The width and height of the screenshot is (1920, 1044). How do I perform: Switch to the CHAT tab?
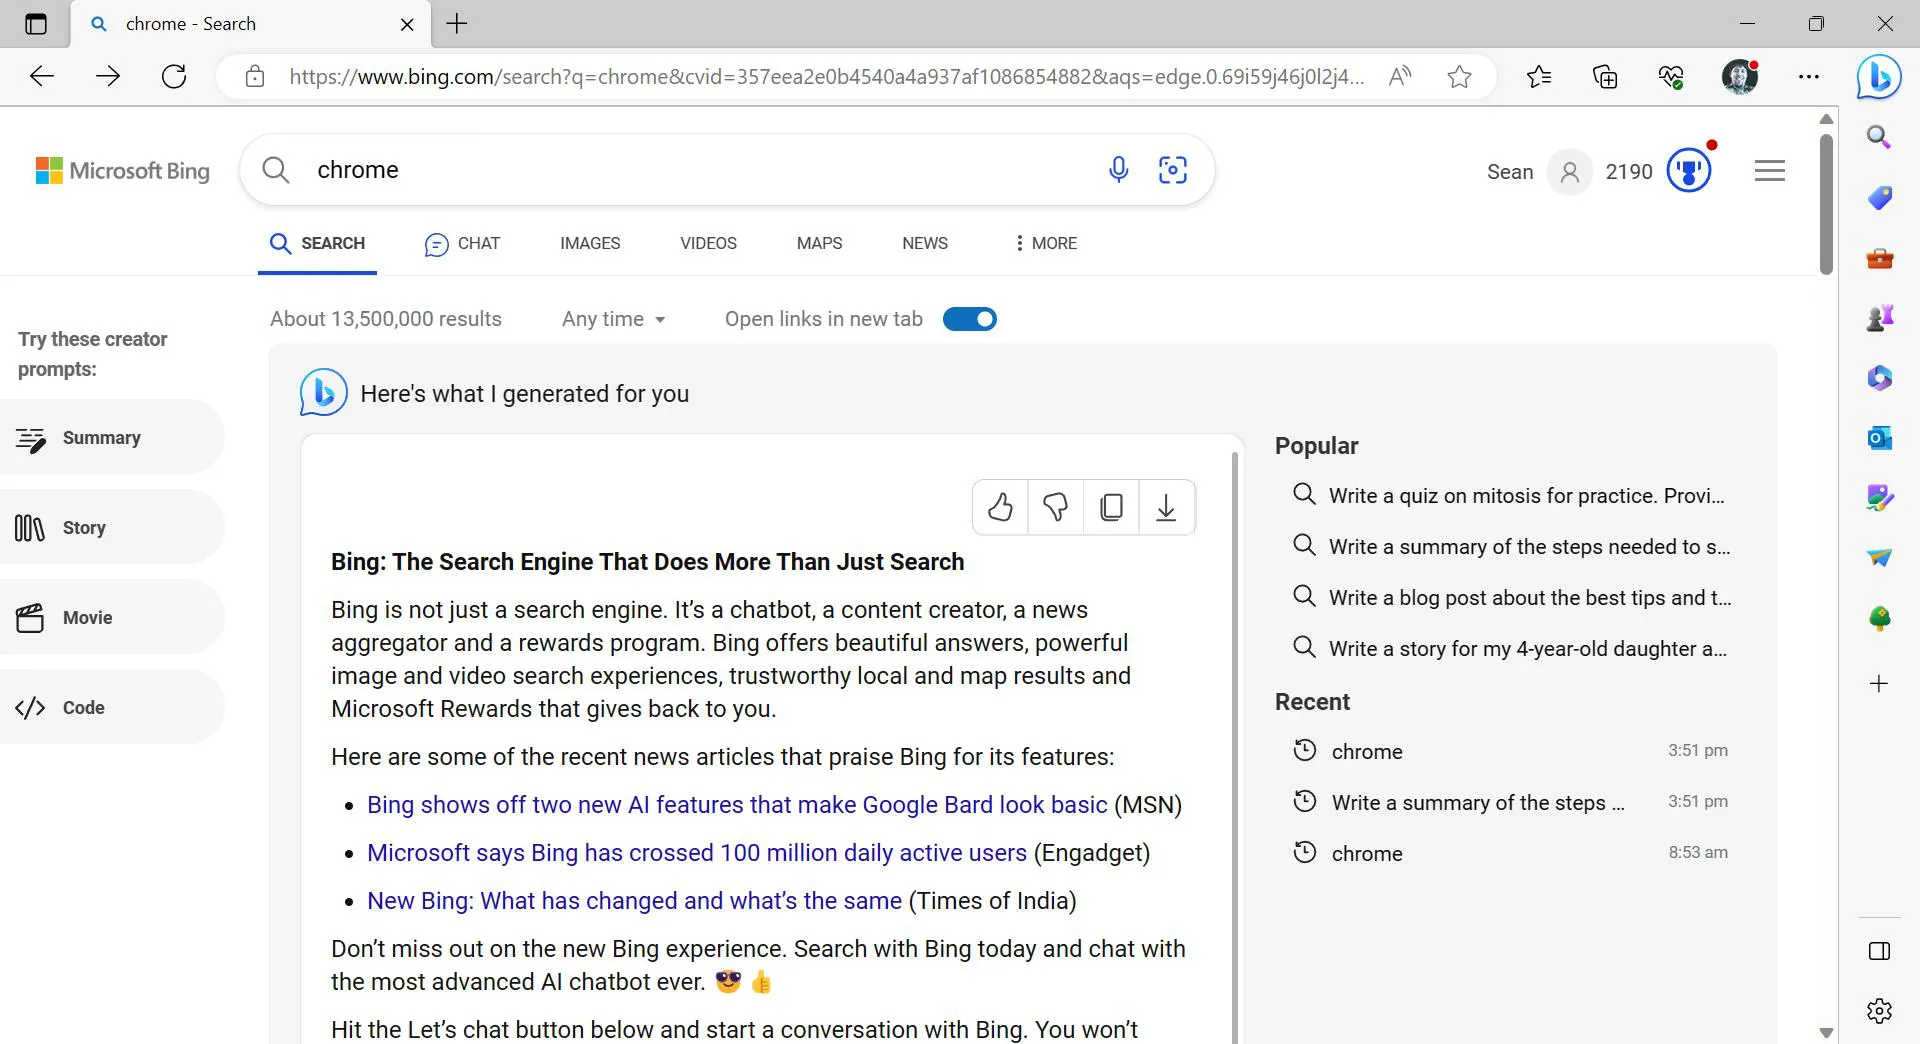tap(462, 243)
